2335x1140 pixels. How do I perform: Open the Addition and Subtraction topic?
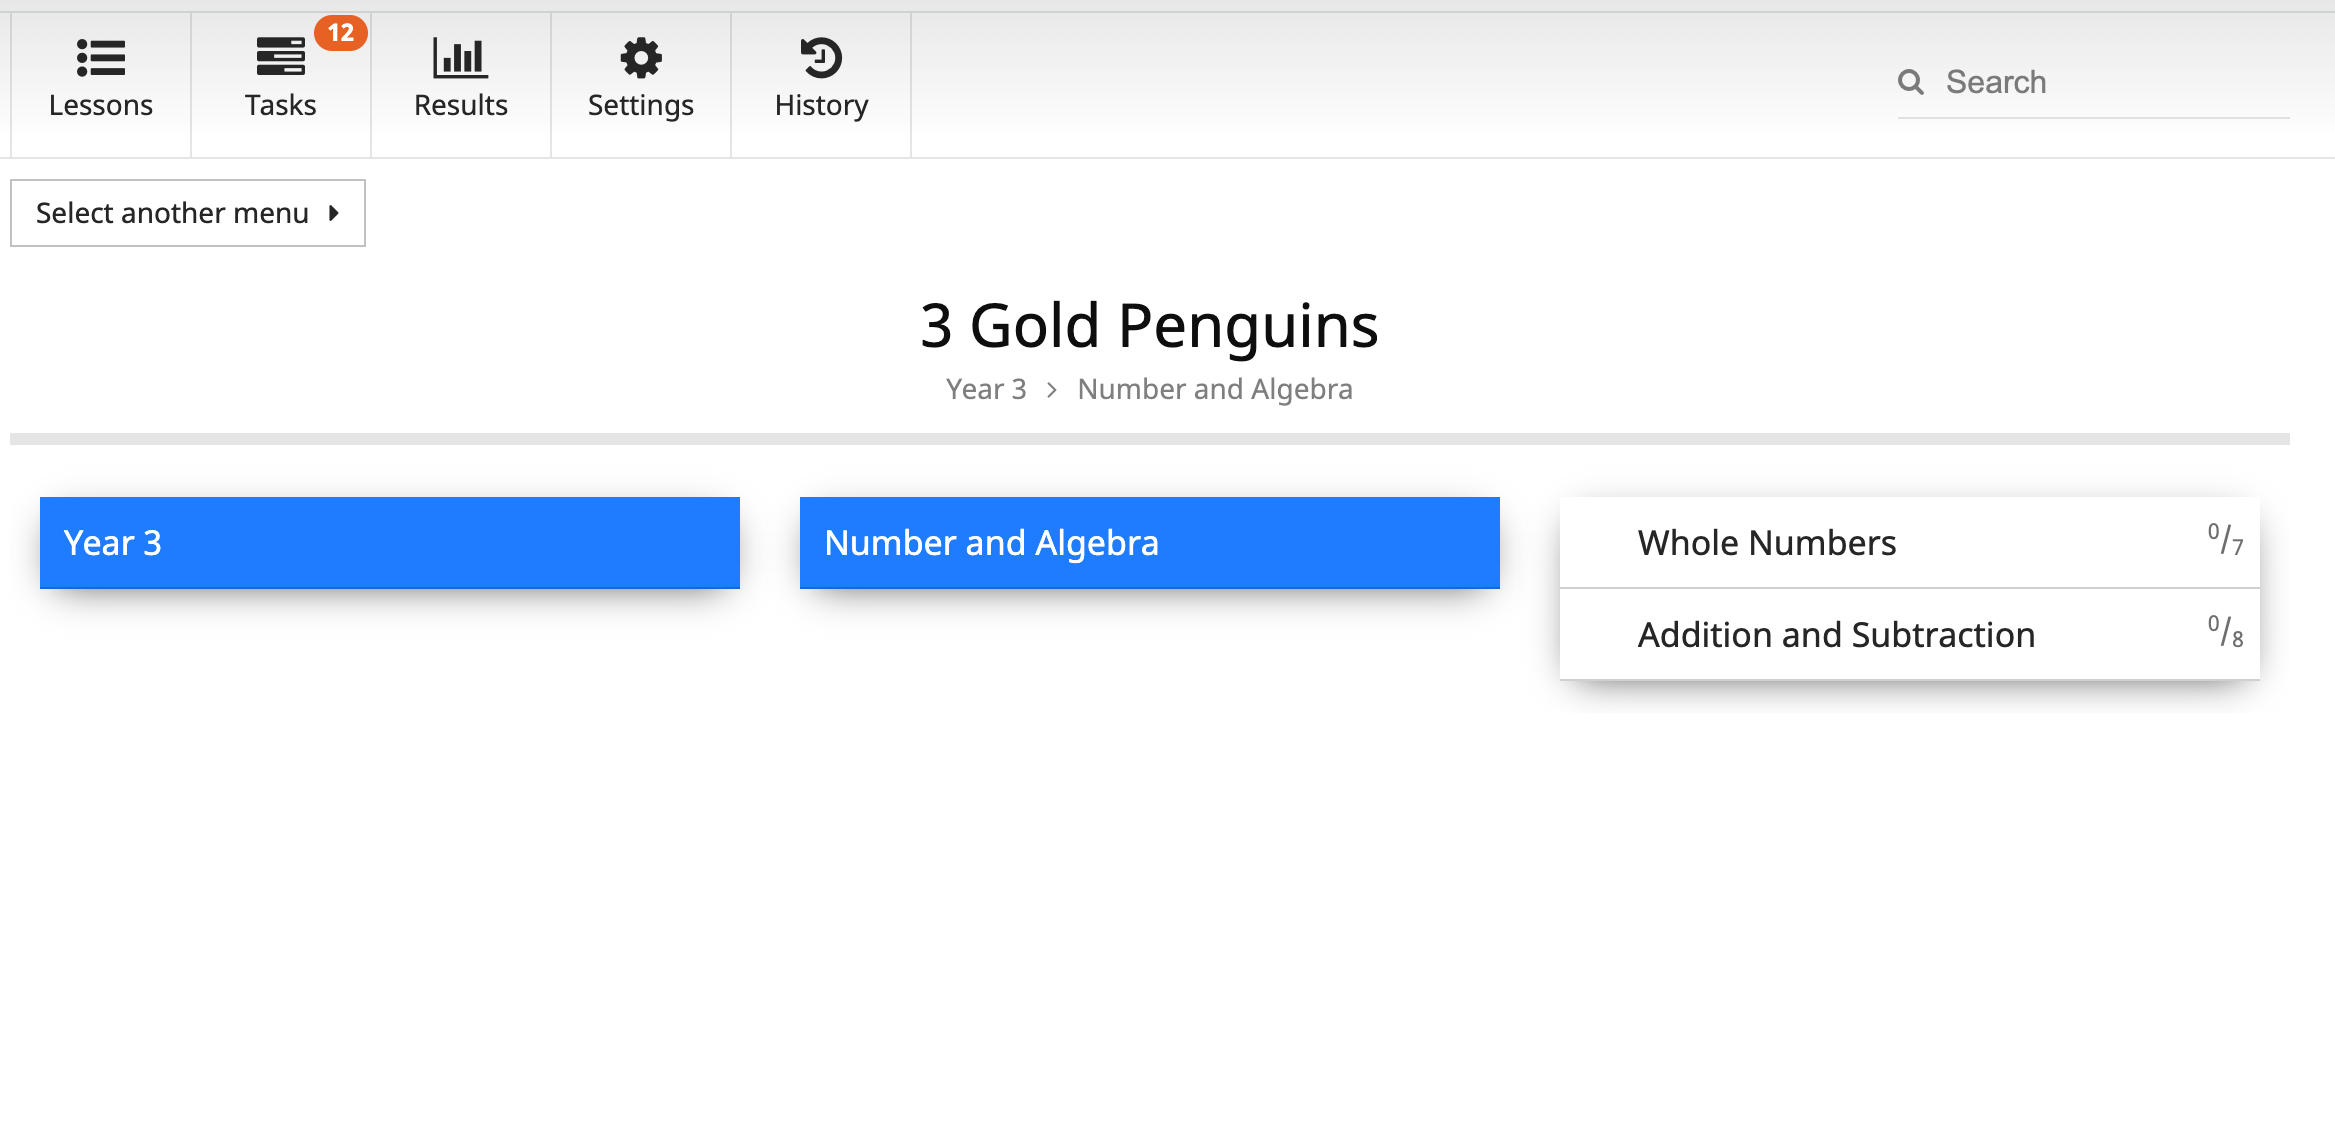click(1836, 635)
